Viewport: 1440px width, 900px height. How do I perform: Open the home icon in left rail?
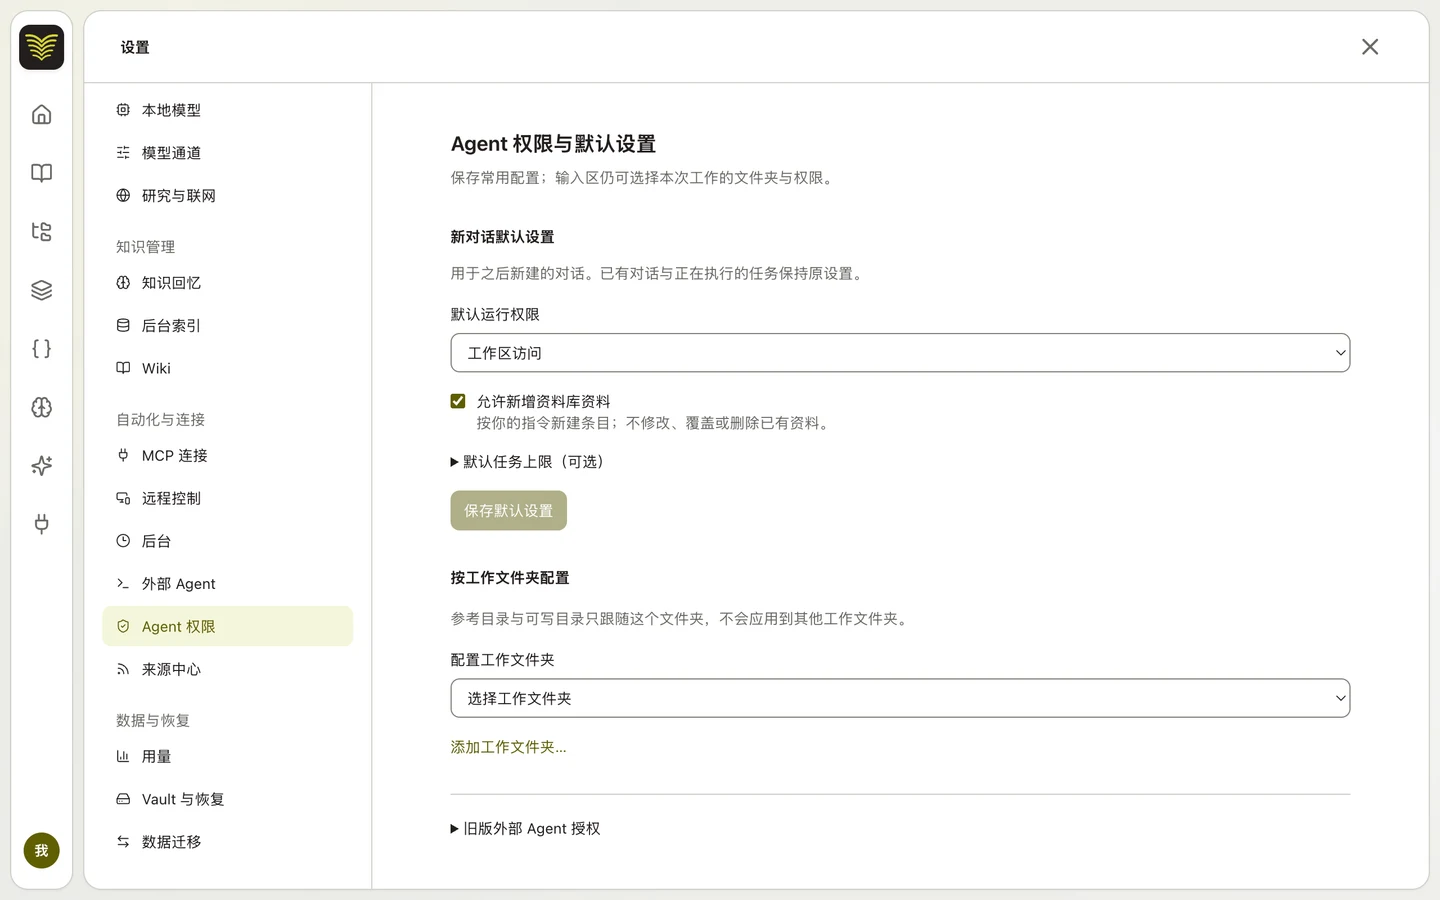coord(41,114)
